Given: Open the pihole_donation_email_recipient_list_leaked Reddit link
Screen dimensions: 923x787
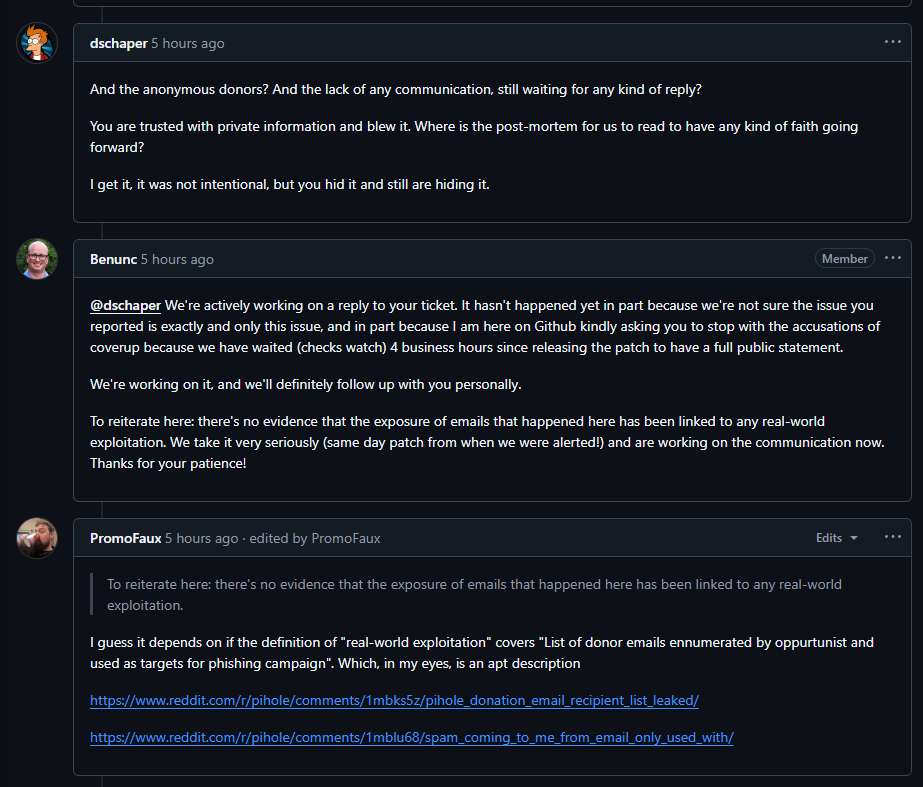Looking at the screenshot, I should [x=394, y=700].
